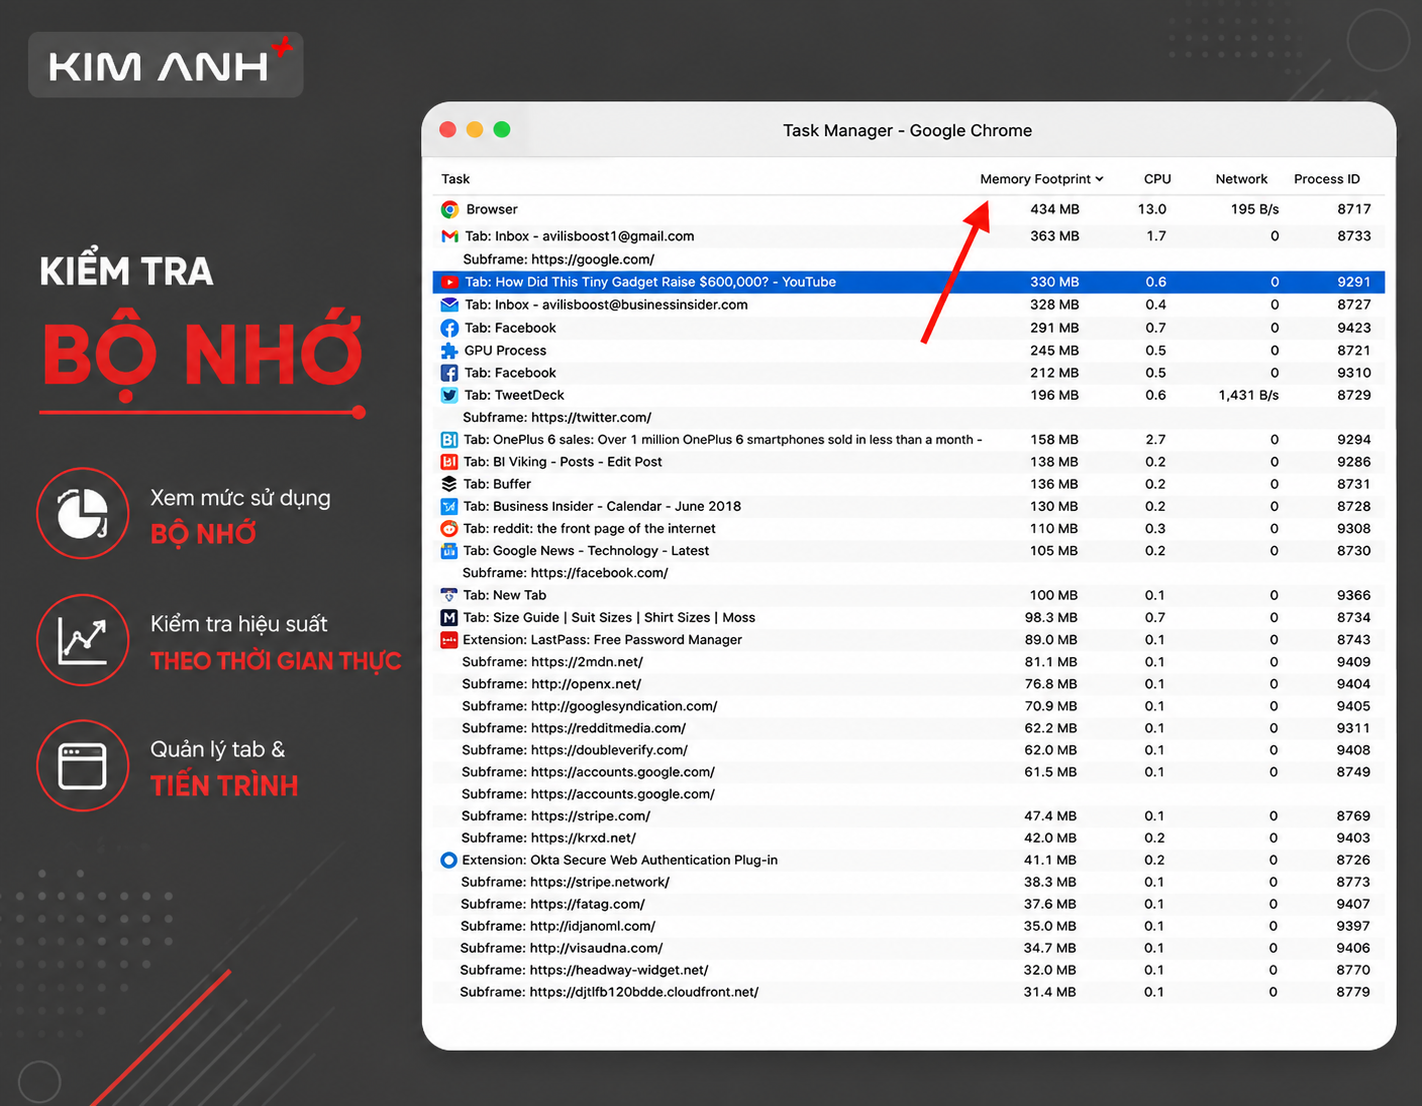Click the line graph performance icon
1422x1106 pixels.
tap(83, 640)
